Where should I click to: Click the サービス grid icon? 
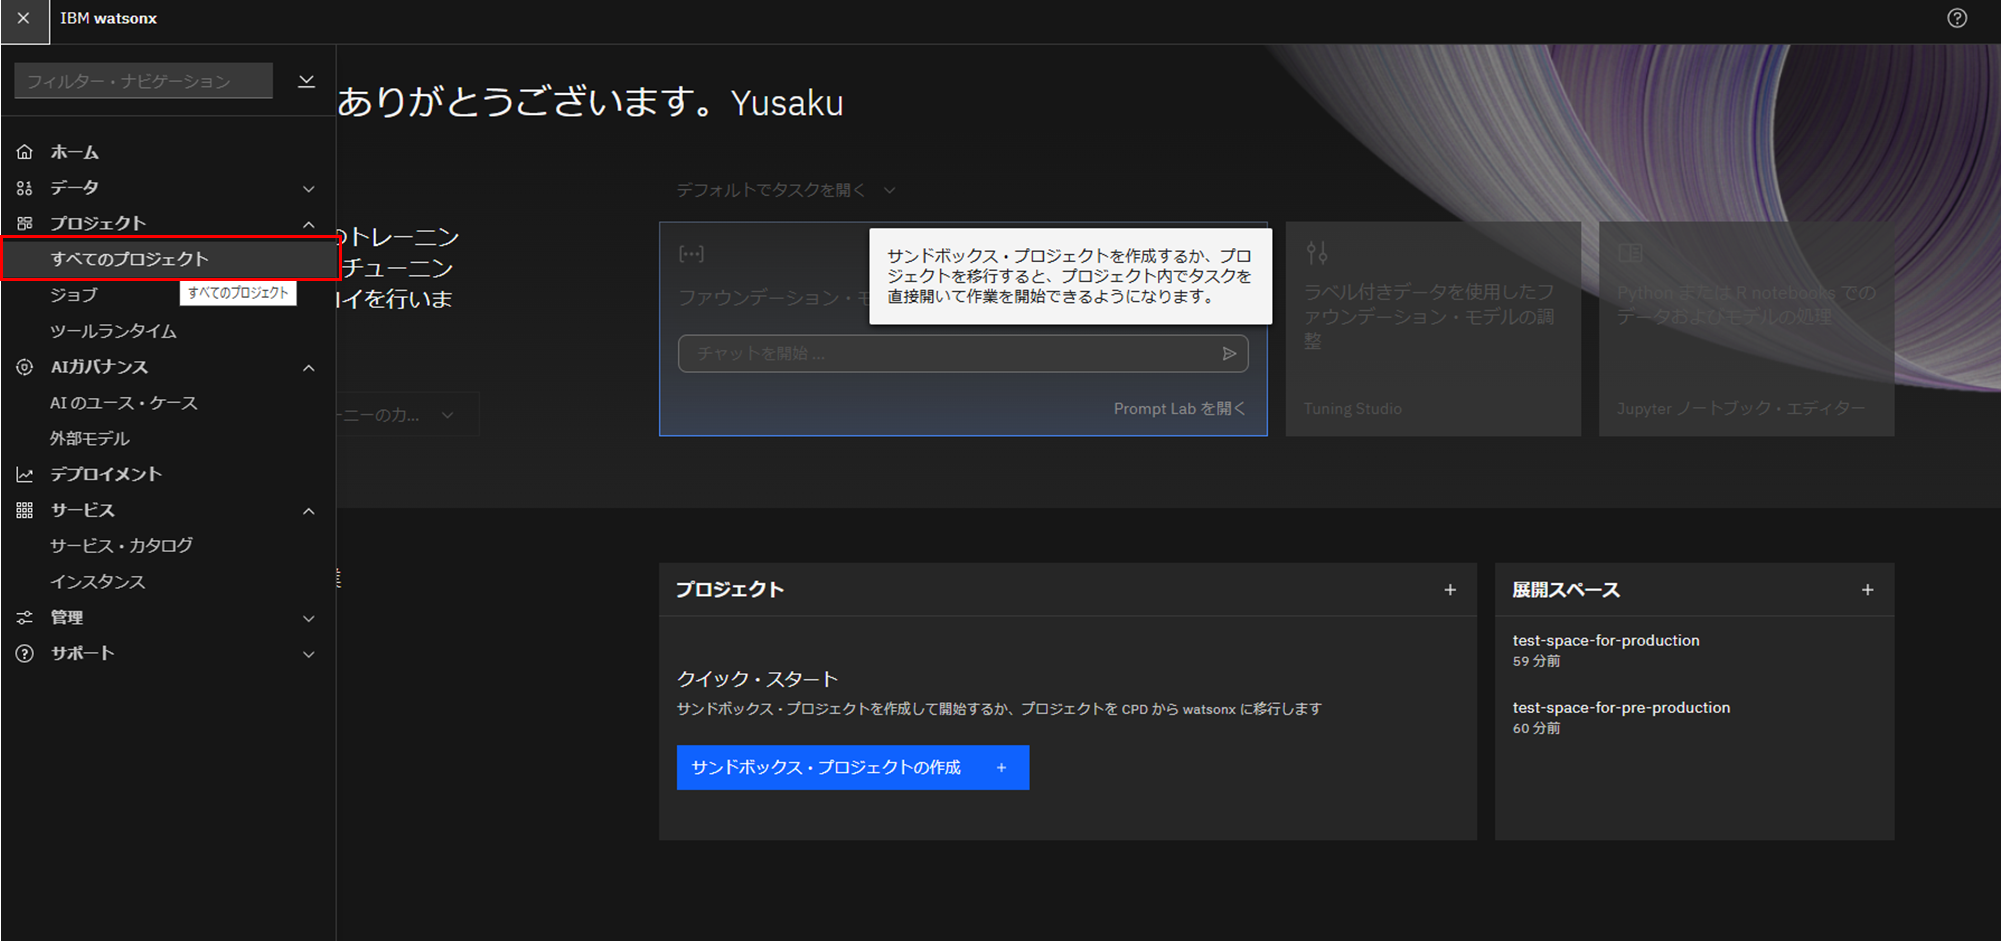pos(25,510)
